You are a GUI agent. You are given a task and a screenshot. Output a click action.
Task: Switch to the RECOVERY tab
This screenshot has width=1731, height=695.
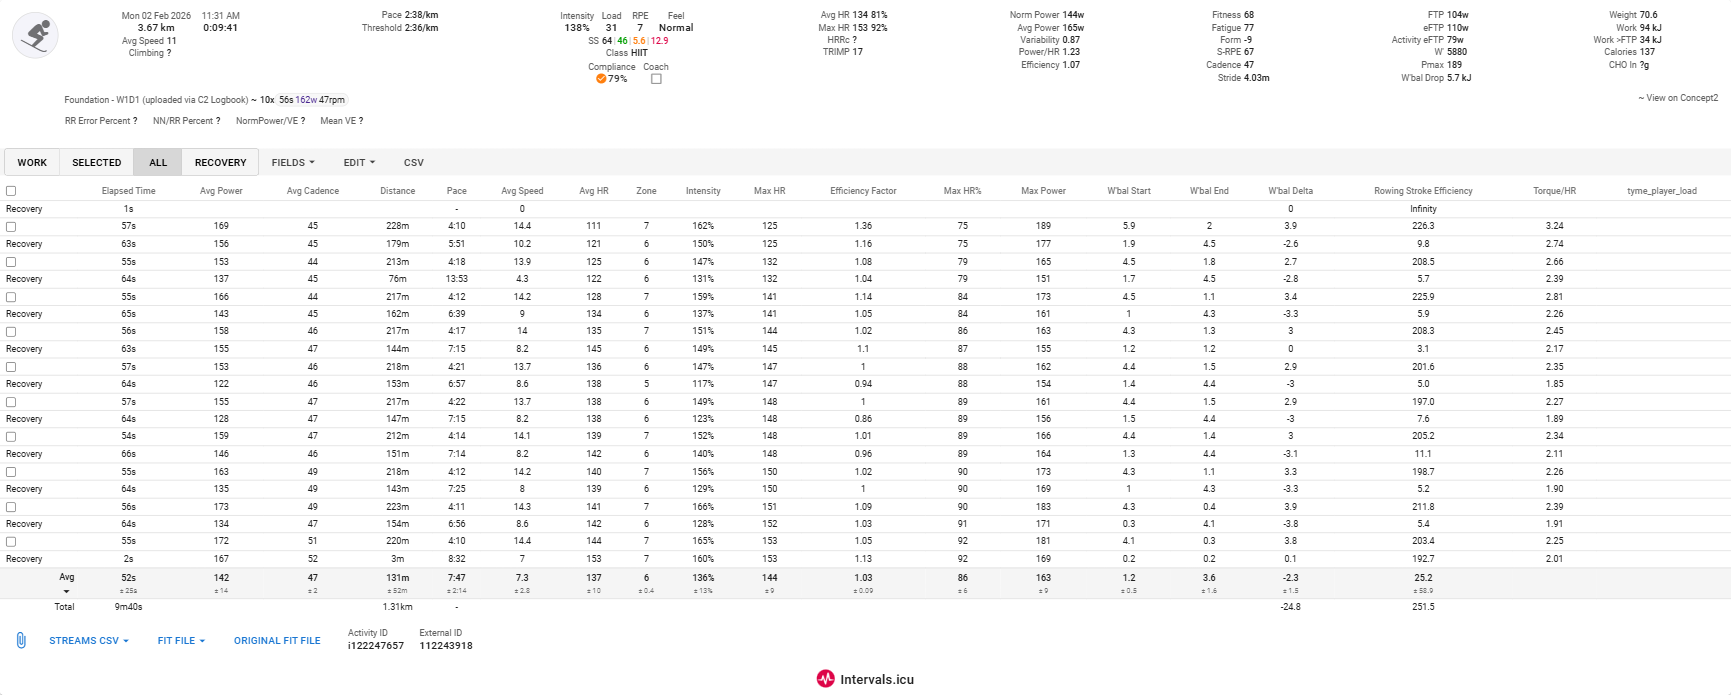click(220, 163)
